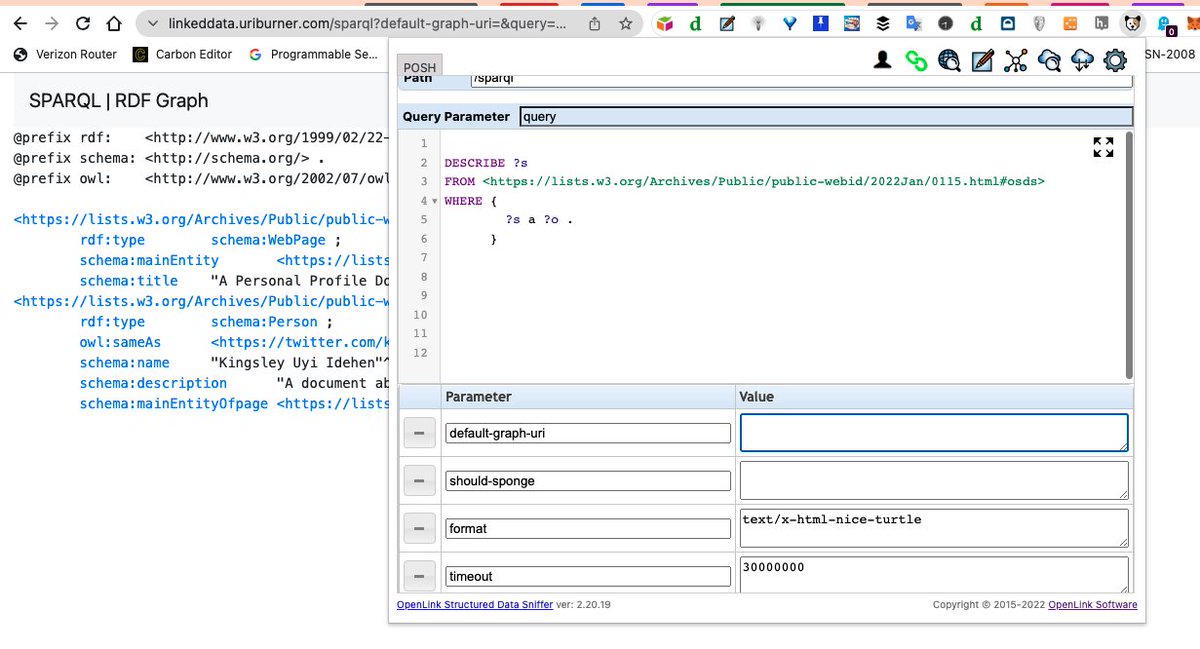Open the Ghostery ghost extension icon
The image size is (1200, 649).
click(x=1165, y=23)
